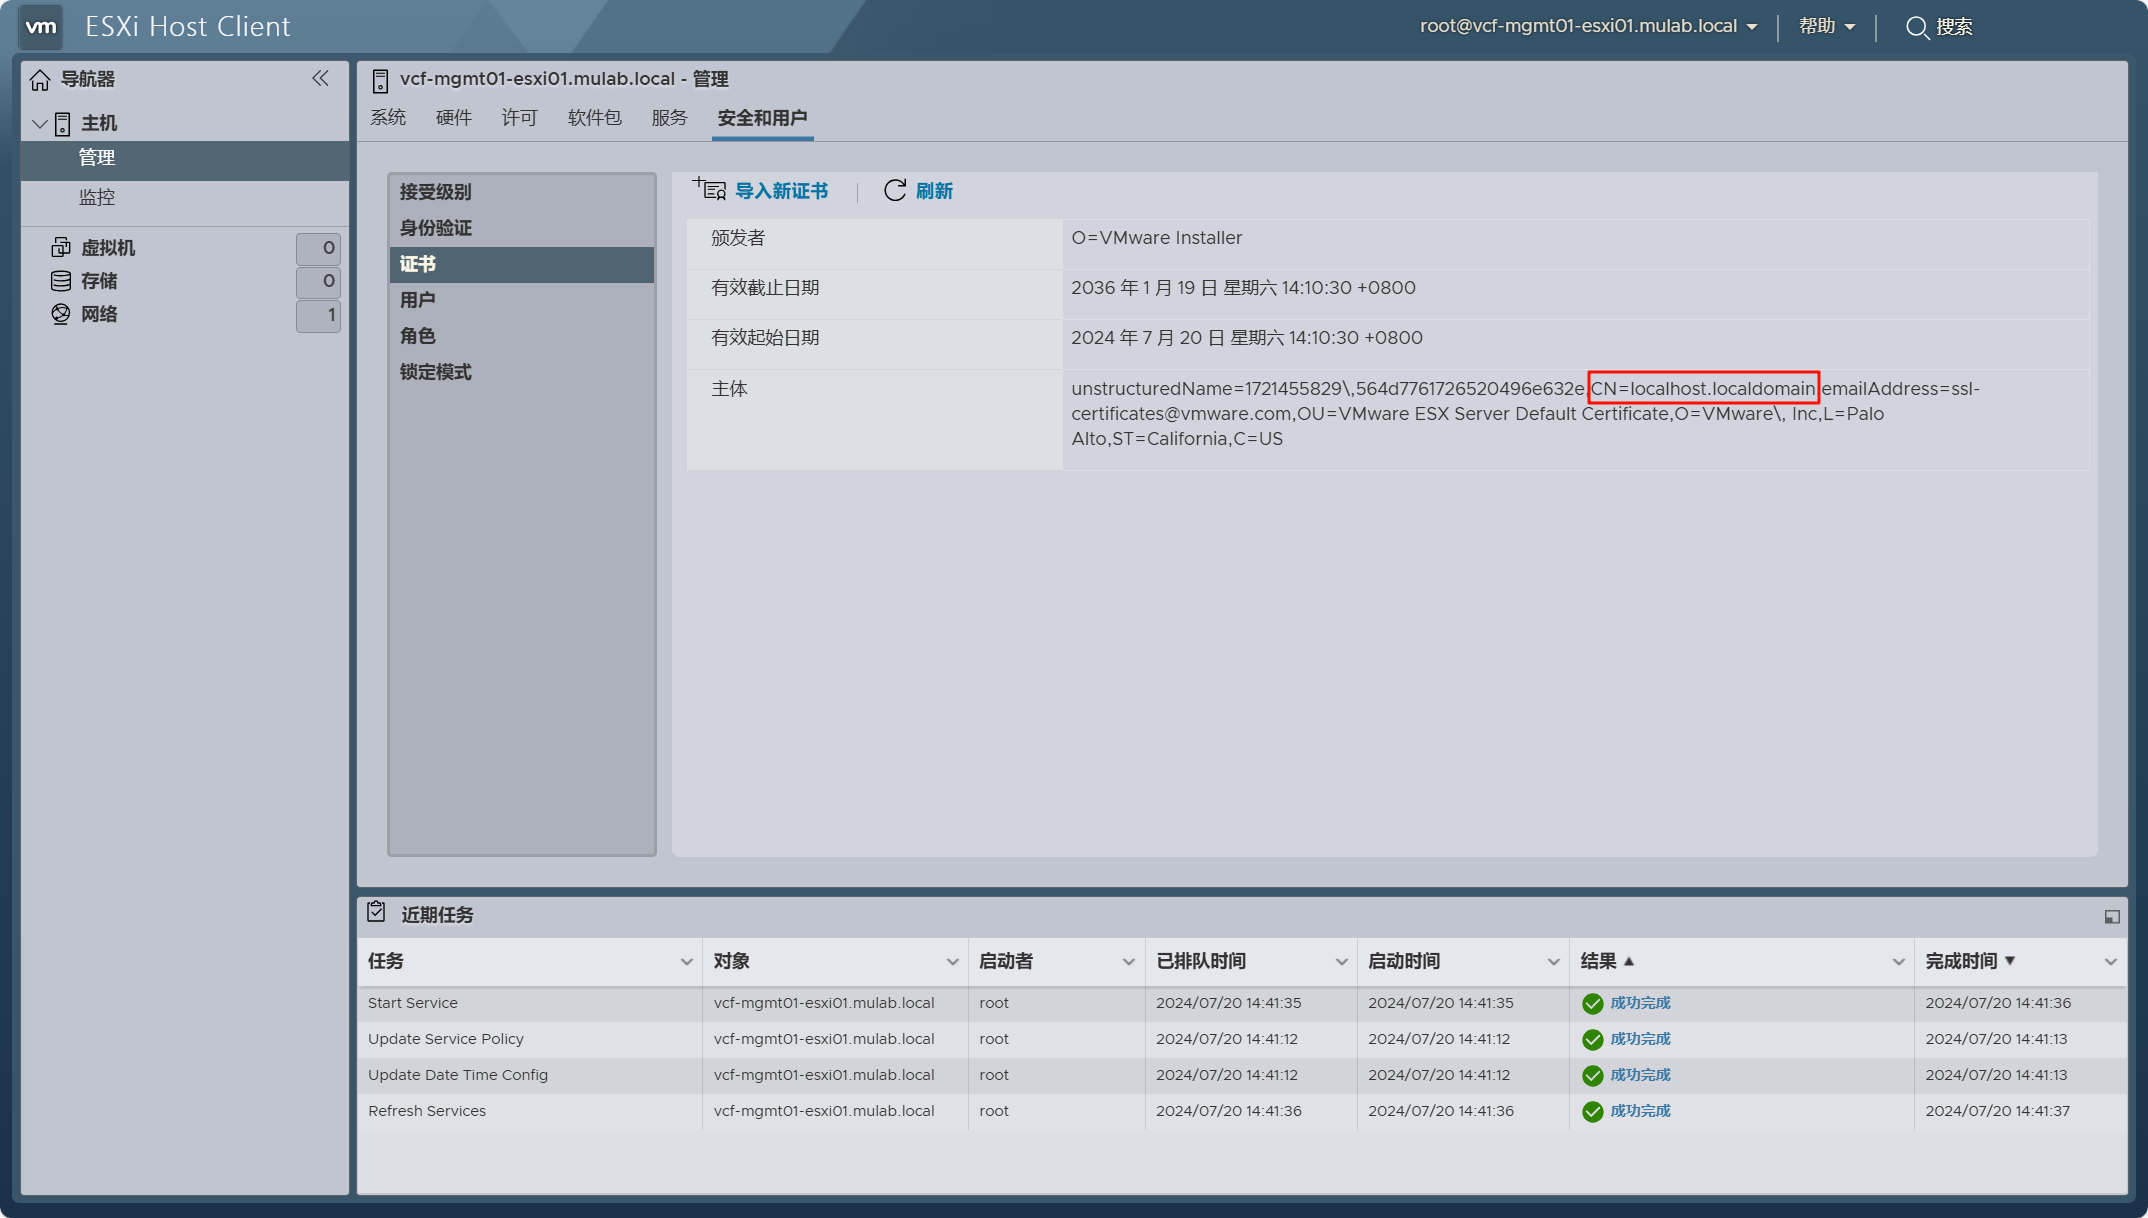Switch to the 系统 tab
Image resolution: width=2148 pixels, height=1218 pixels.
point(388,118)
